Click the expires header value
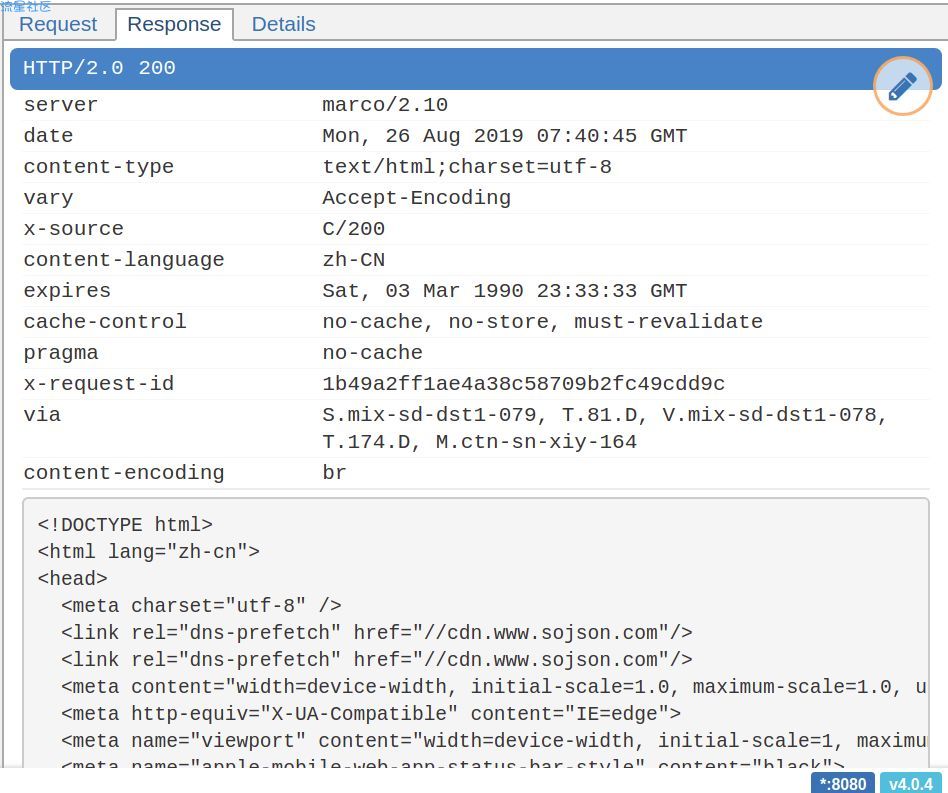This screenshot has width=948, height=793. [504, 291]
